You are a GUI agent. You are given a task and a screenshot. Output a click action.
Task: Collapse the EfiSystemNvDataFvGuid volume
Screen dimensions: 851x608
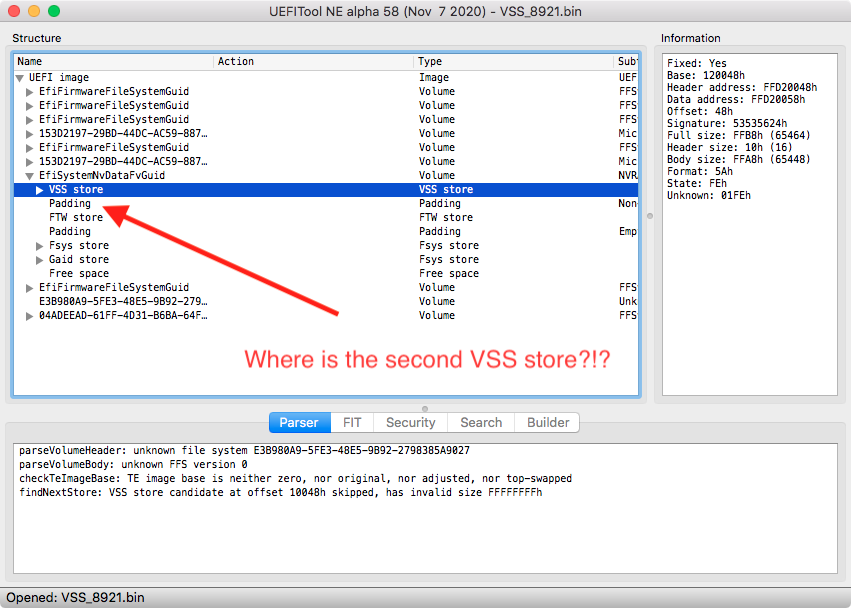(30, 176)
